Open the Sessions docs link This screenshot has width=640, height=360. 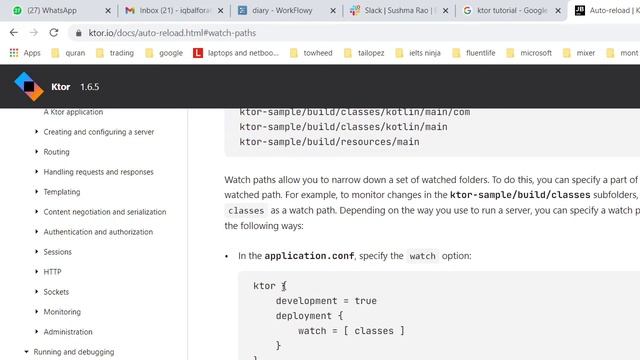(58, 252)
